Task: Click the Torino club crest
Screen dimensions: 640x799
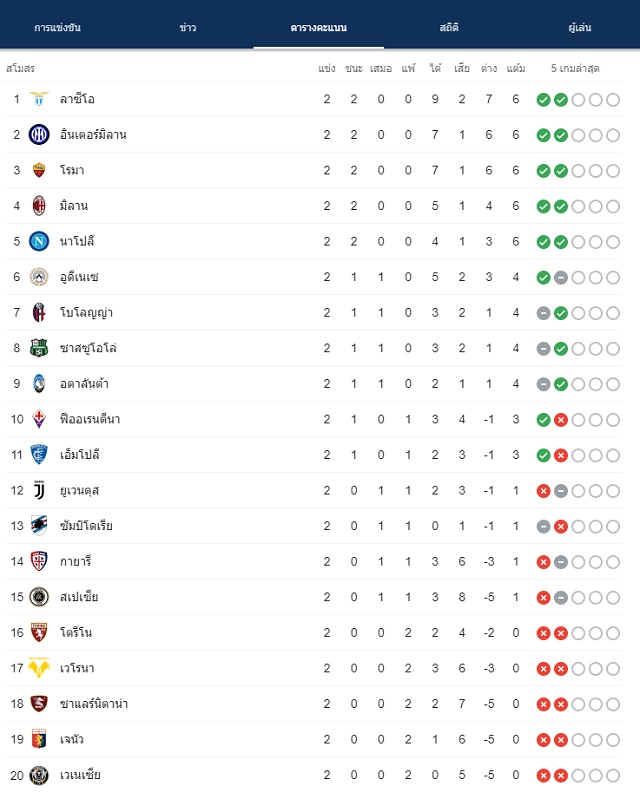Action: coord(39,633)
